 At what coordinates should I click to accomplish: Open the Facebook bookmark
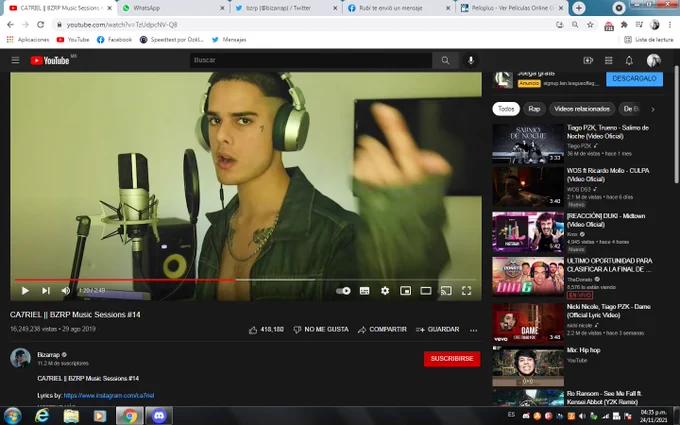(114, 39)
